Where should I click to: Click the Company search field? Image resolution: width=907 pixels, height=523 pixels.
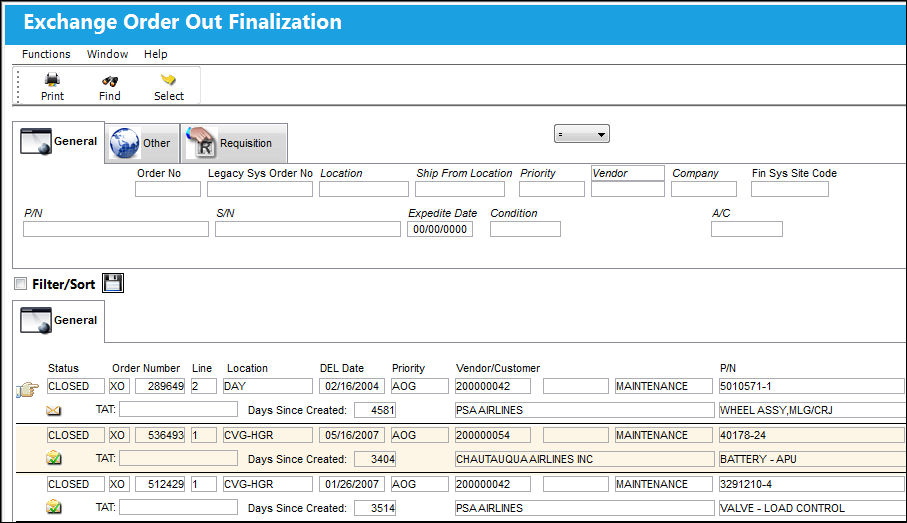click(x=704, y=189)
